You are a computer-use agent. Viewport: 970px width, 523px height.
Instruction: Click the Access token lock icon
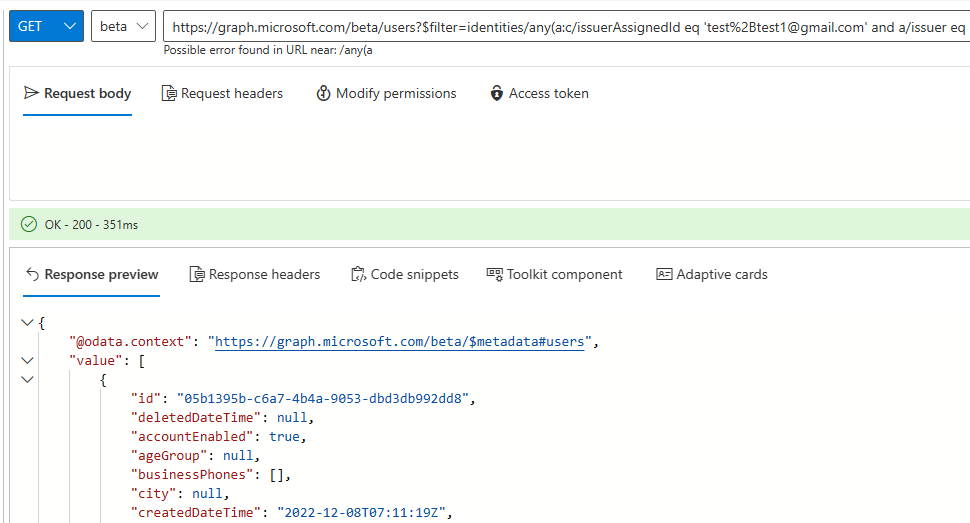[x=496, y=93]
